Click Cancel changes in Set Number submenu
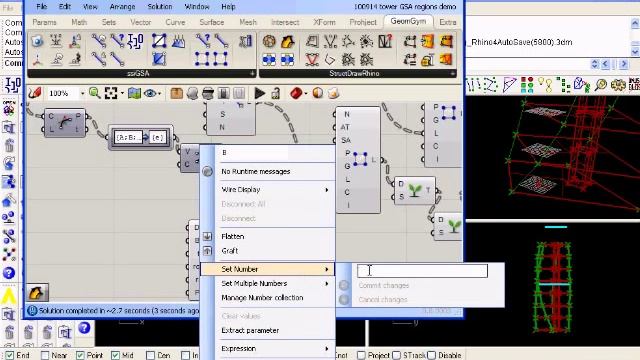The height and width of the screenshot is (360, 640). [x=383, y=300]
